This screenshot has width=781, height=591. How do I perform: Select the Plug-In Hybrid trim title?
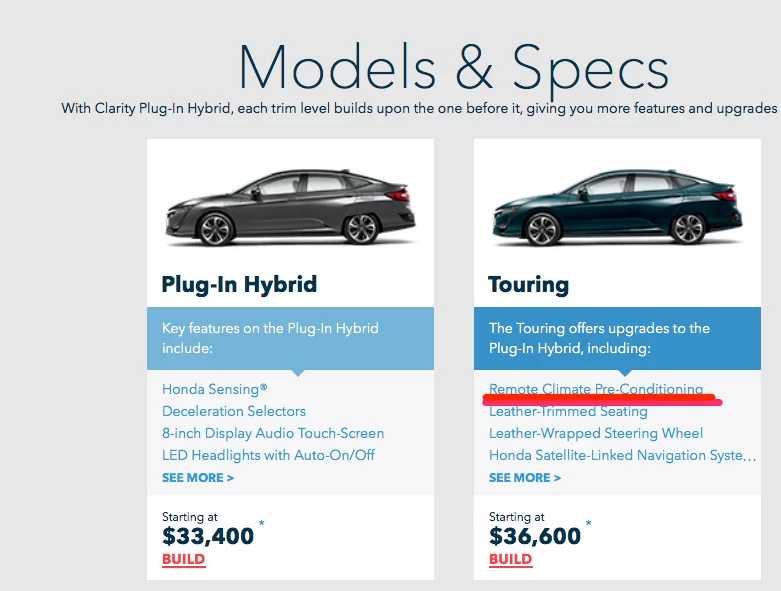point(239,284)
